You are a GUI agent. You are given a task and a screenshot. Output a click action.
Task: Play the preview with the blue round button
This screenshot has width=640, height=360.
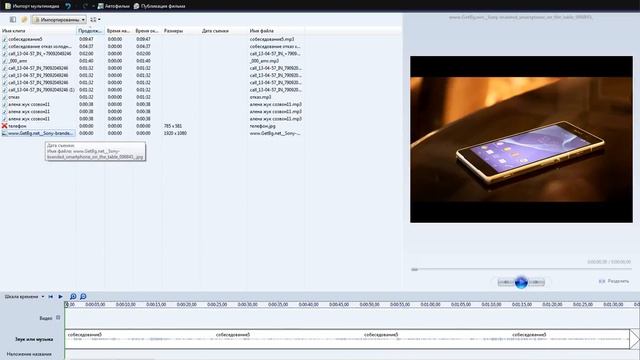tap(521, 282)
